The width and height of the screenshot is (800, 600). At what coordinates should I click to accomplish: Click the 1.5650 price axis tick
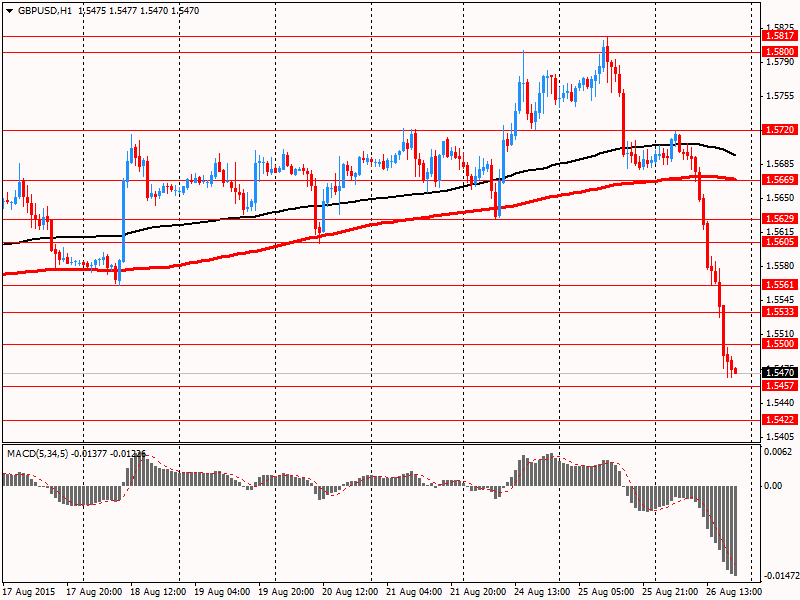[x=780, y=197]
